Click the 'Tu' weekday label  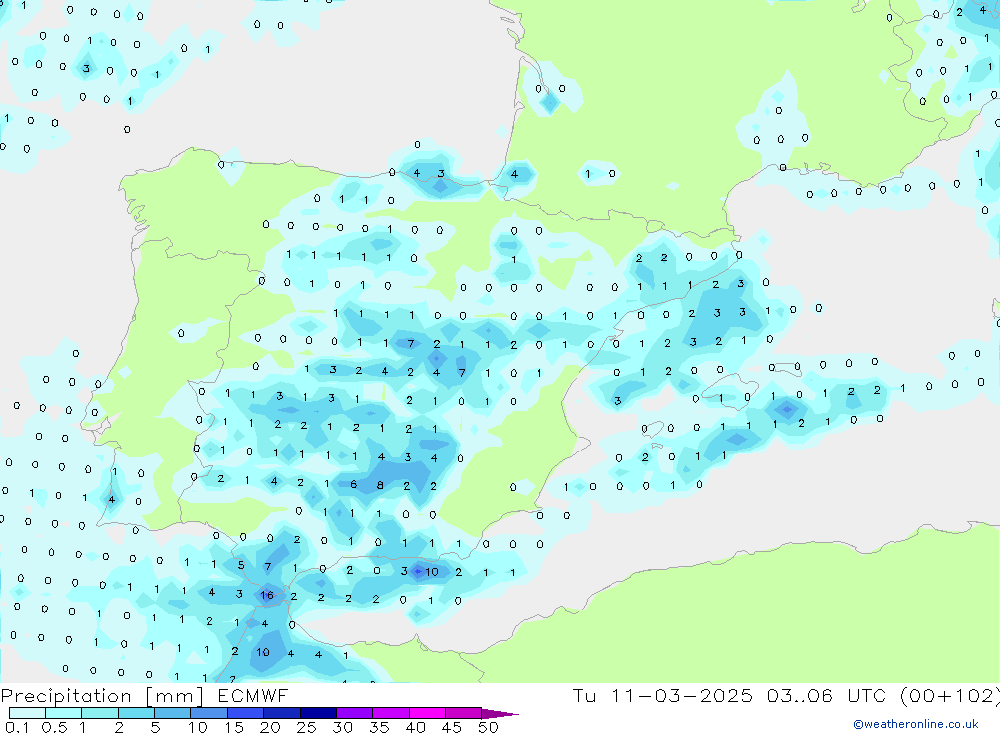(584, 695)
